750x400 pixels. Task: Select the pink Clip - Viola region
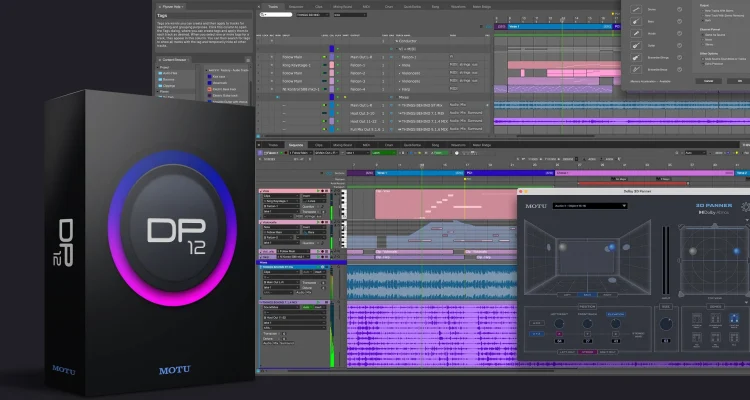click(x=446, y=204)
